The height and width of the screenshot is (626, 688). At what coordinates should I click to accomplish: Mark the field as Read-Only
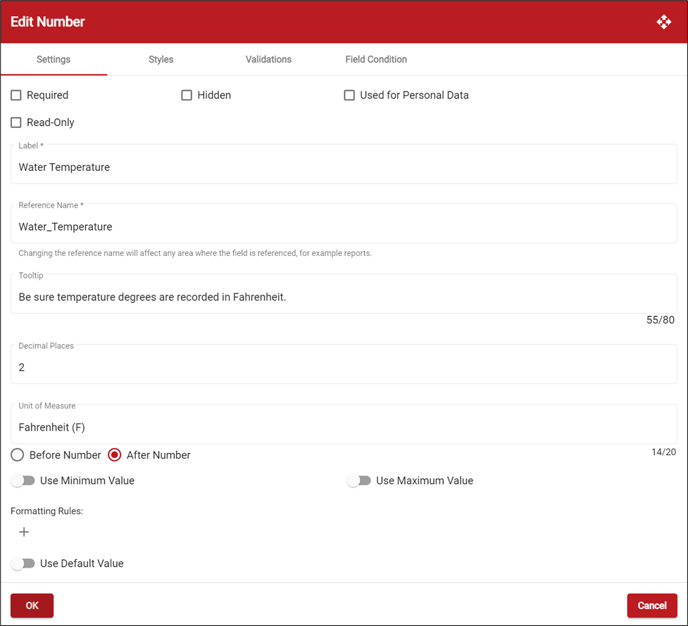tap(16, 123)
